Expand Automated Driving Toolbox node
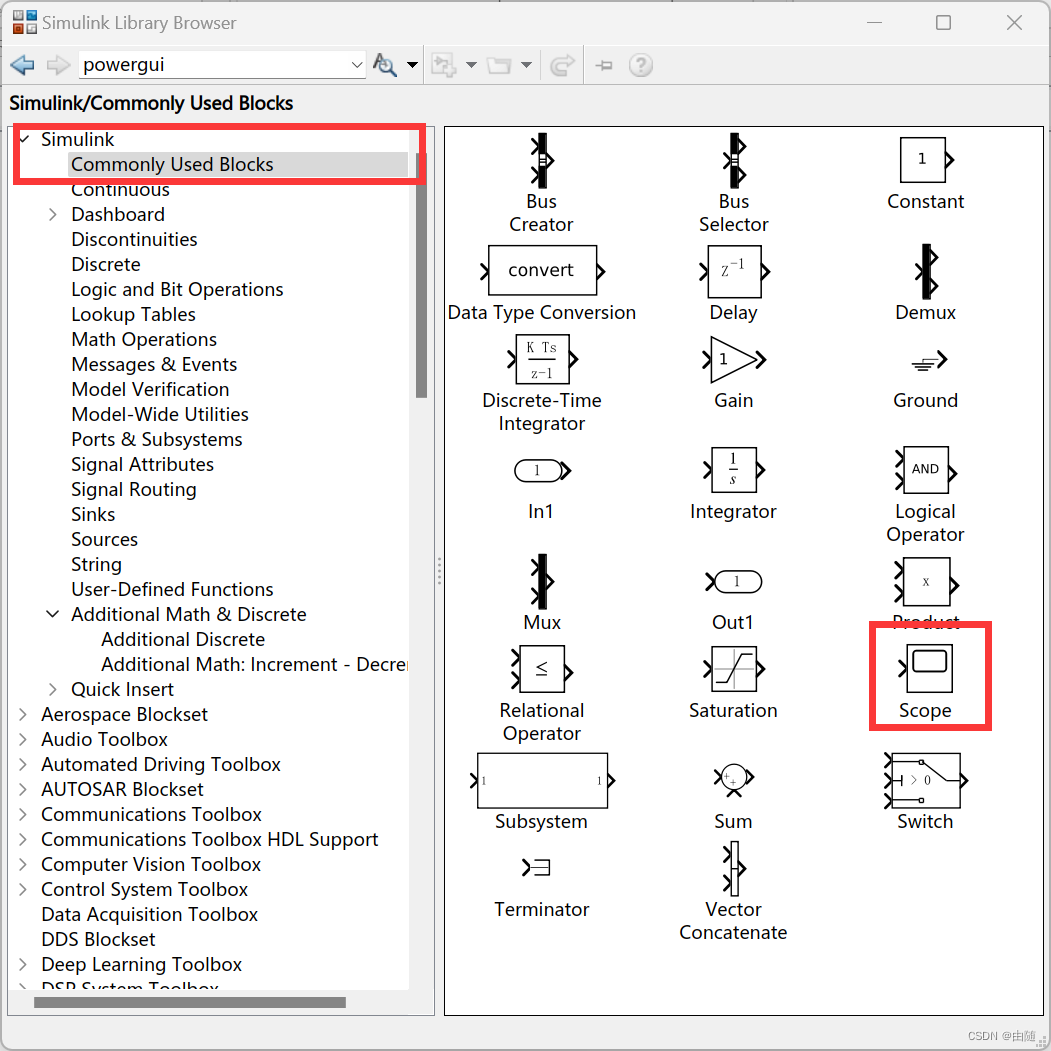Screen dimensions: 1051x1051 tap(23, 764)
